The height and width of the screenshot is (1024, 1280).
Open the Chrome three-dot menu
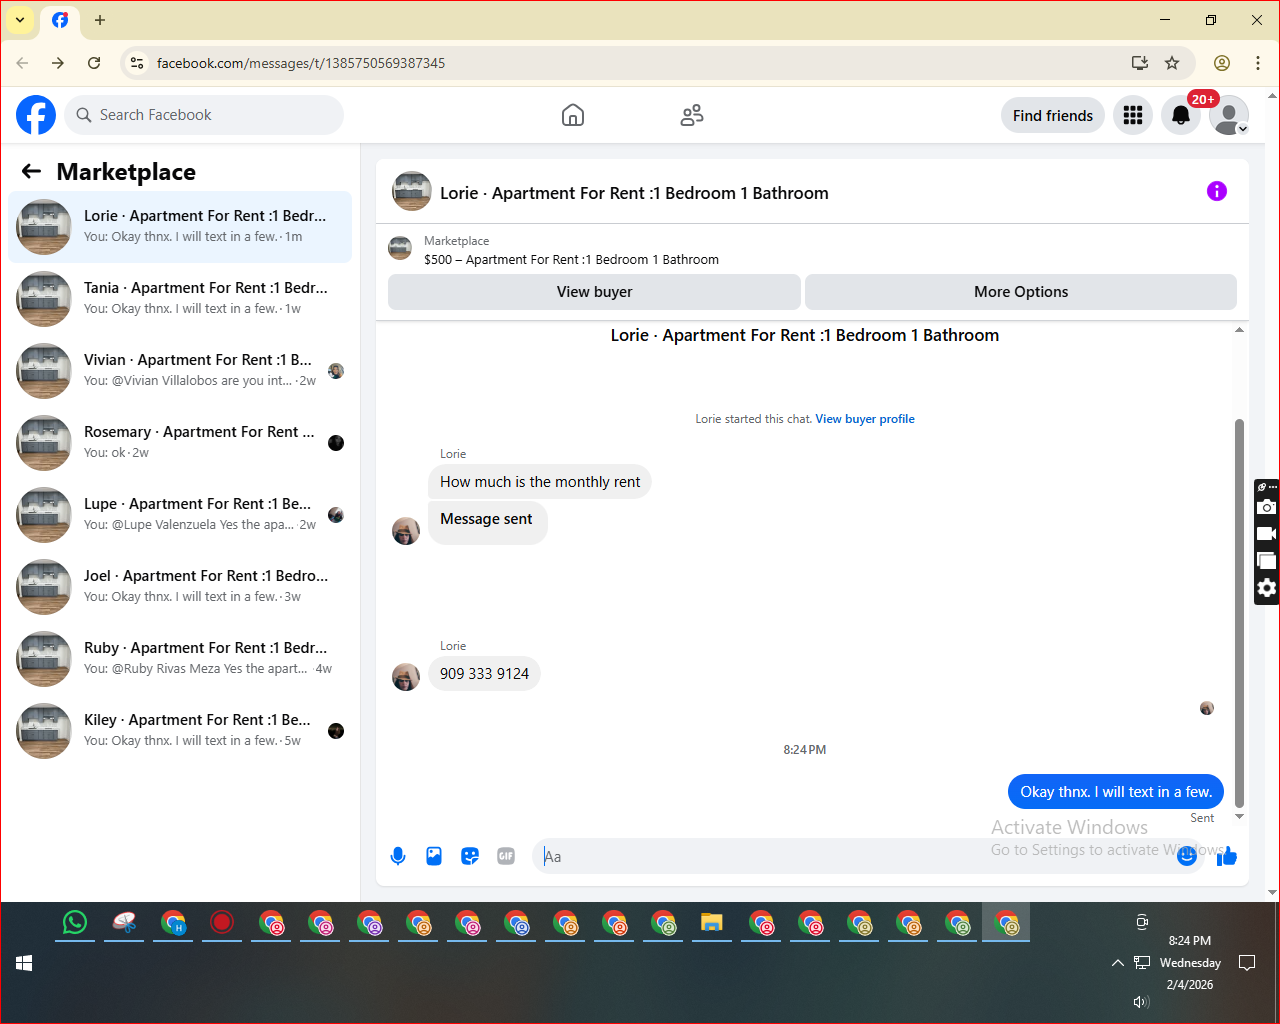pos(1258,63)
